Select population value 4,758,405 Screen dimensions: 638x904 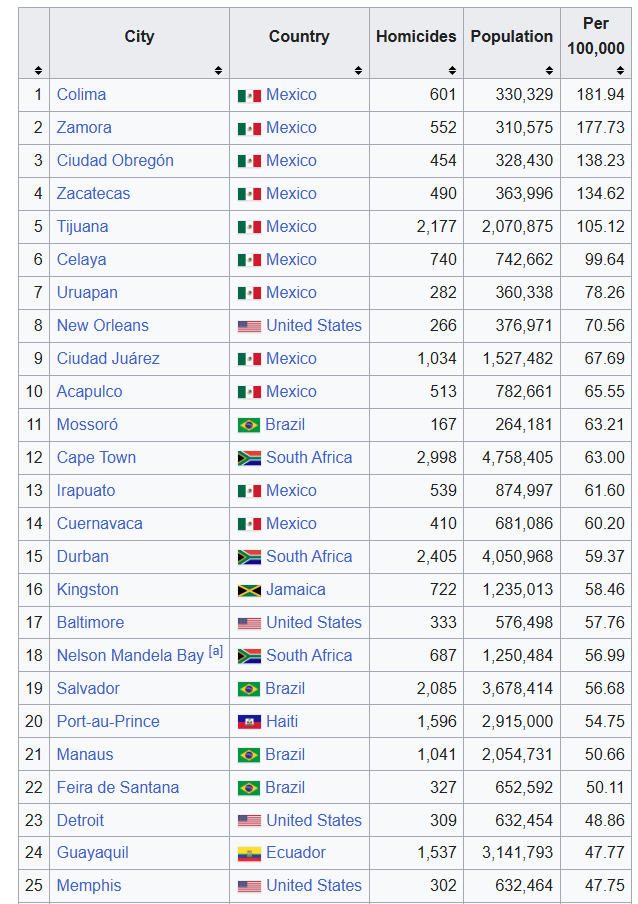(x=518, y=458)
